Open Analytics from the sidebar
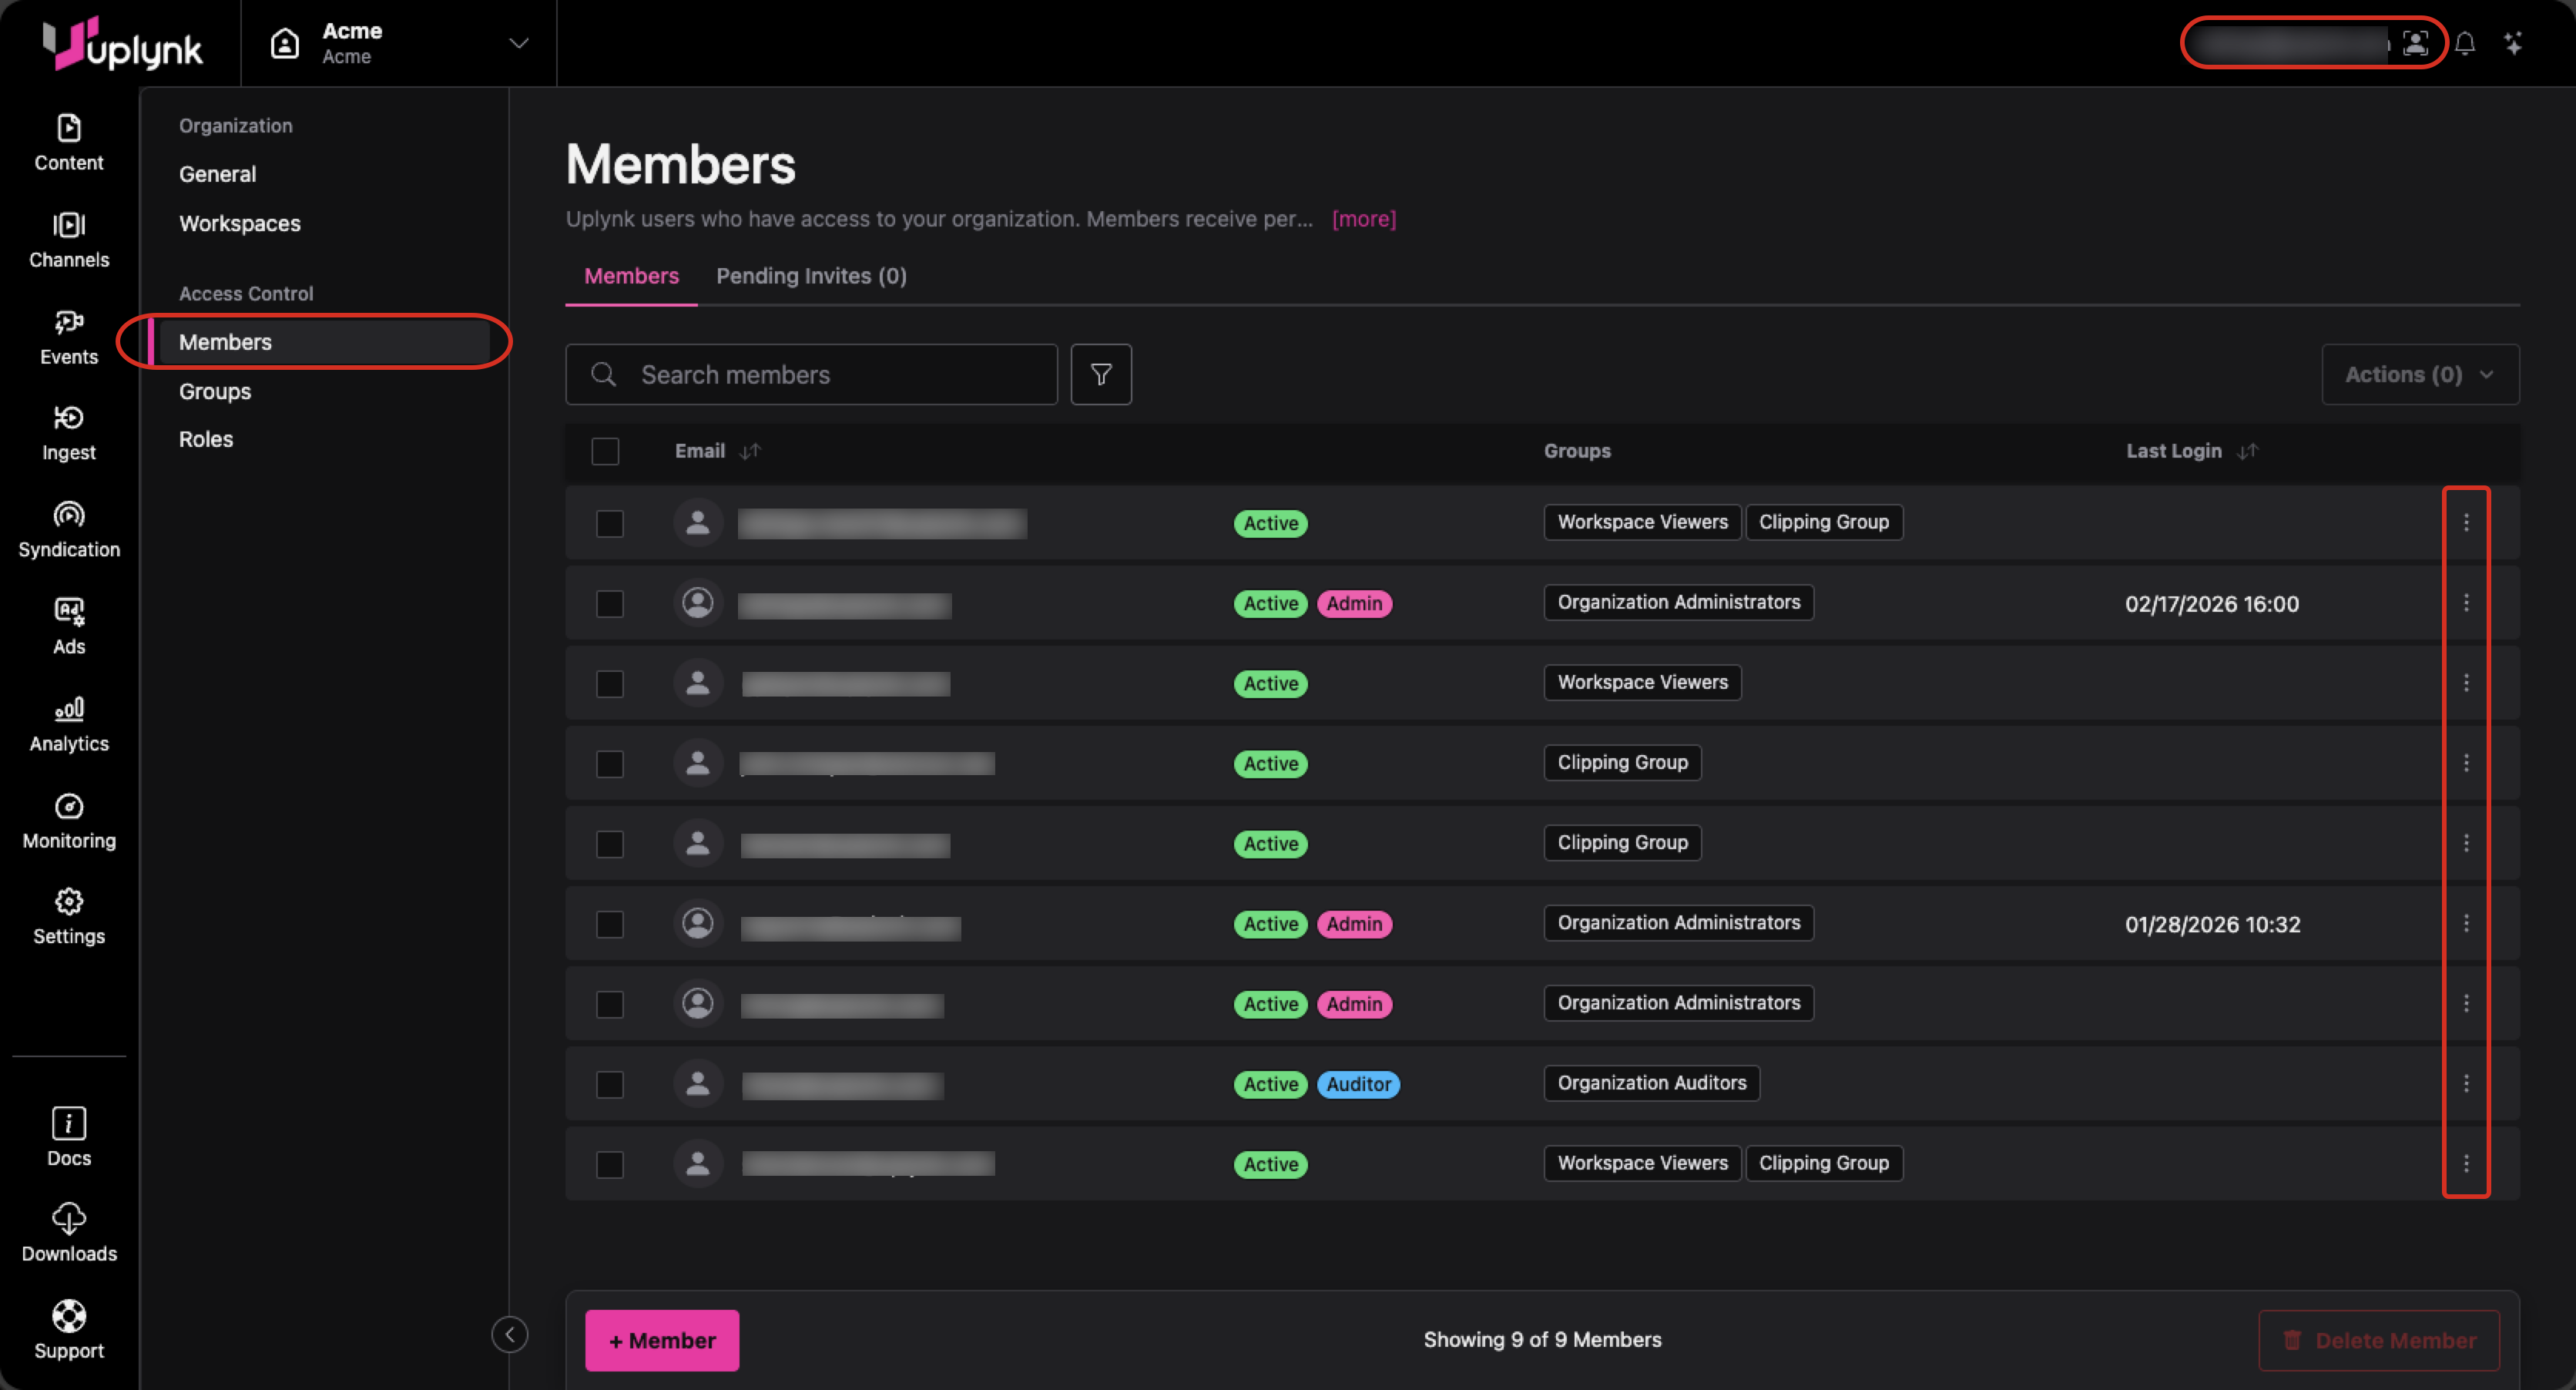 (x=68, y=724)
